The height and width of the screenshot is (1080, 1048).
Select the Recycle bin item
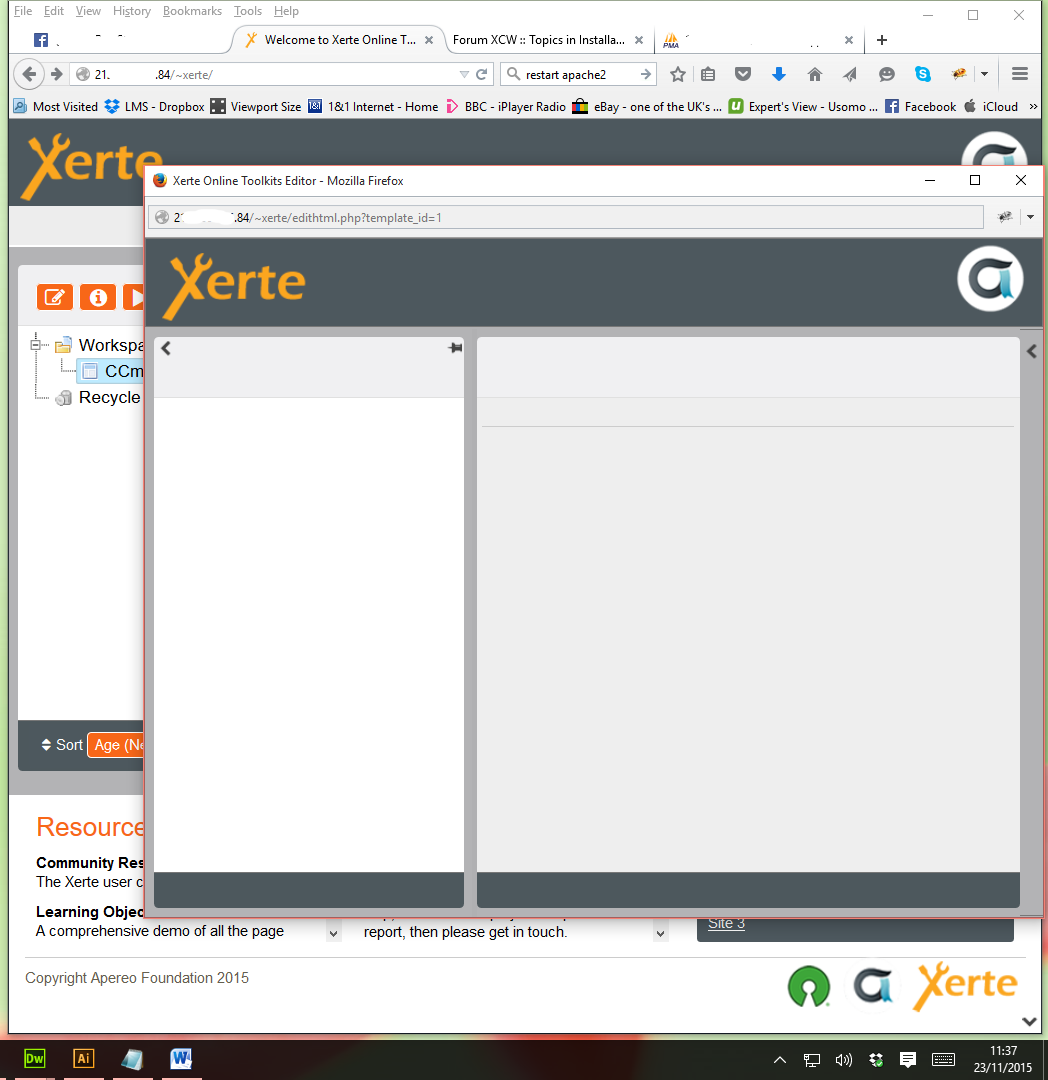(x=100, y=397)
